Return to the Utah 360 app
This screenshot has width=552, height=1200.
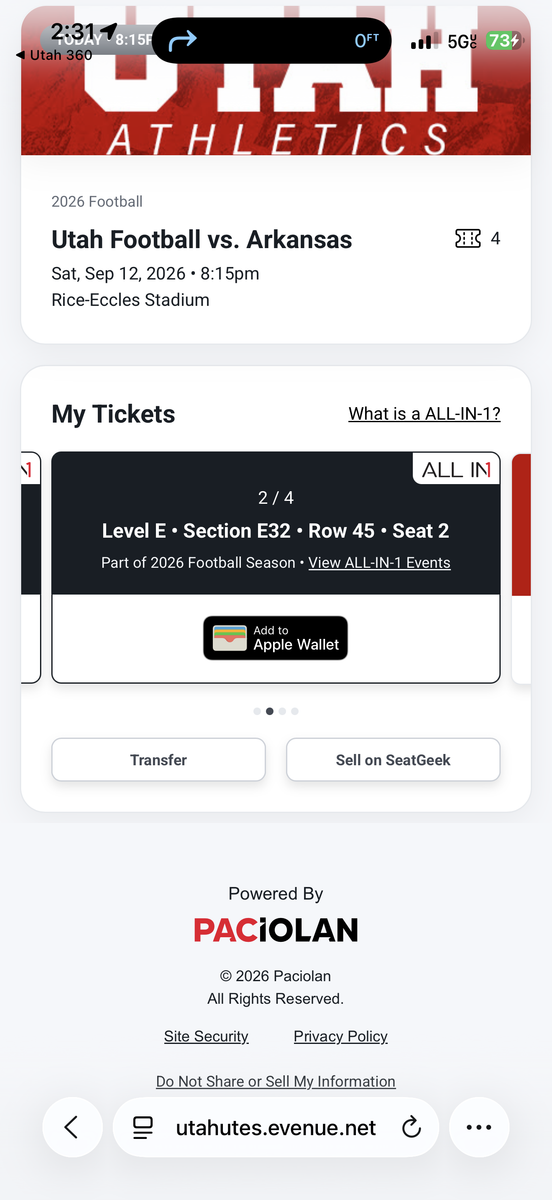click(x=54, y=55)
